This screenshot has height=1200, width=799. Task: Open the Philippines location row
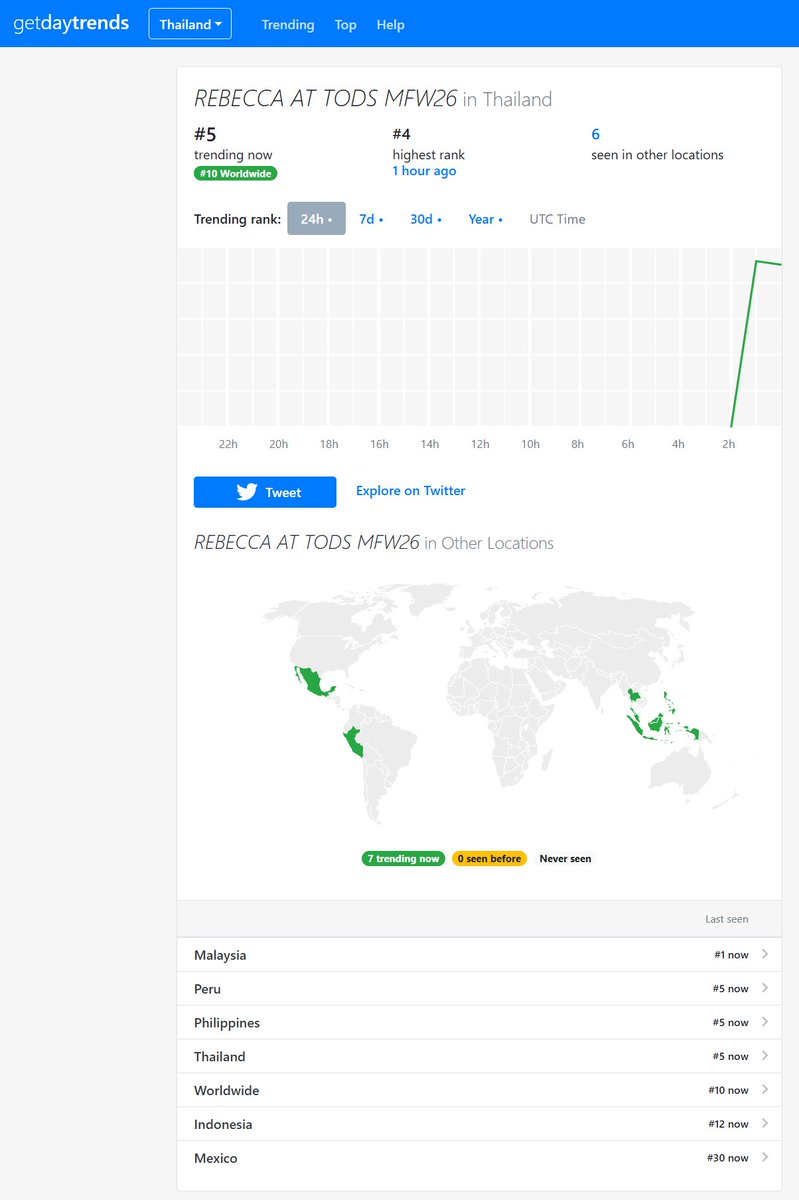(479, 1023)
